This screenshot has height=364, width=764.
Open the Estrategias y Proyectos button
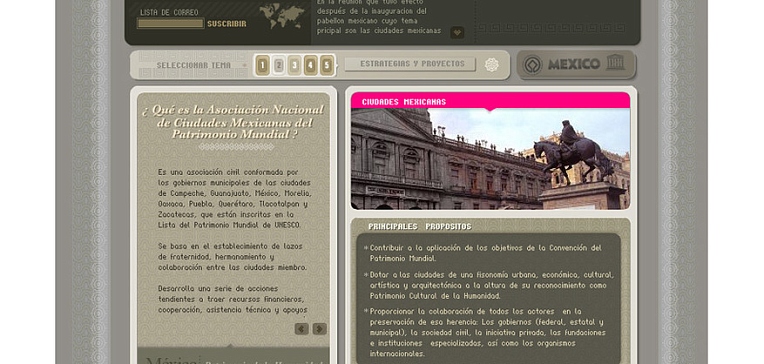click(410, 64)
